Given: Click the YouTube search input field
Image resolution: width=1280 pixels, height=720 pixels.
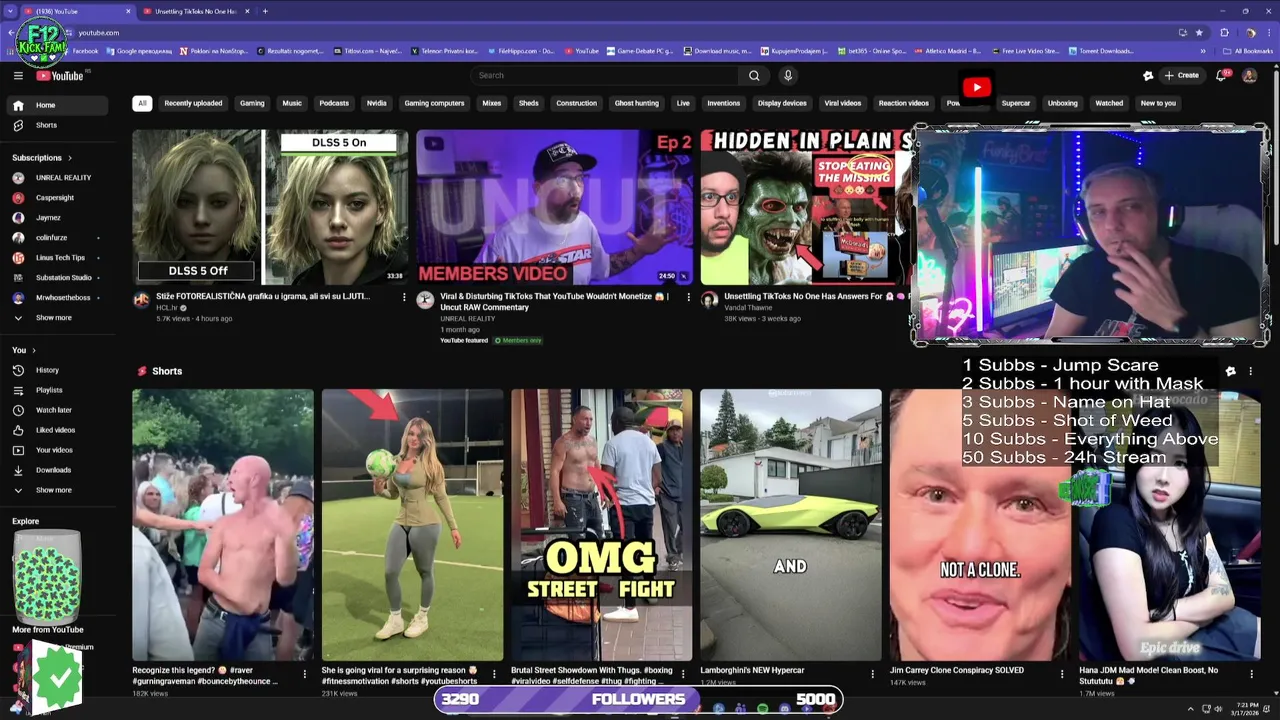Looking at the screenshot, I should coord(605,75).
